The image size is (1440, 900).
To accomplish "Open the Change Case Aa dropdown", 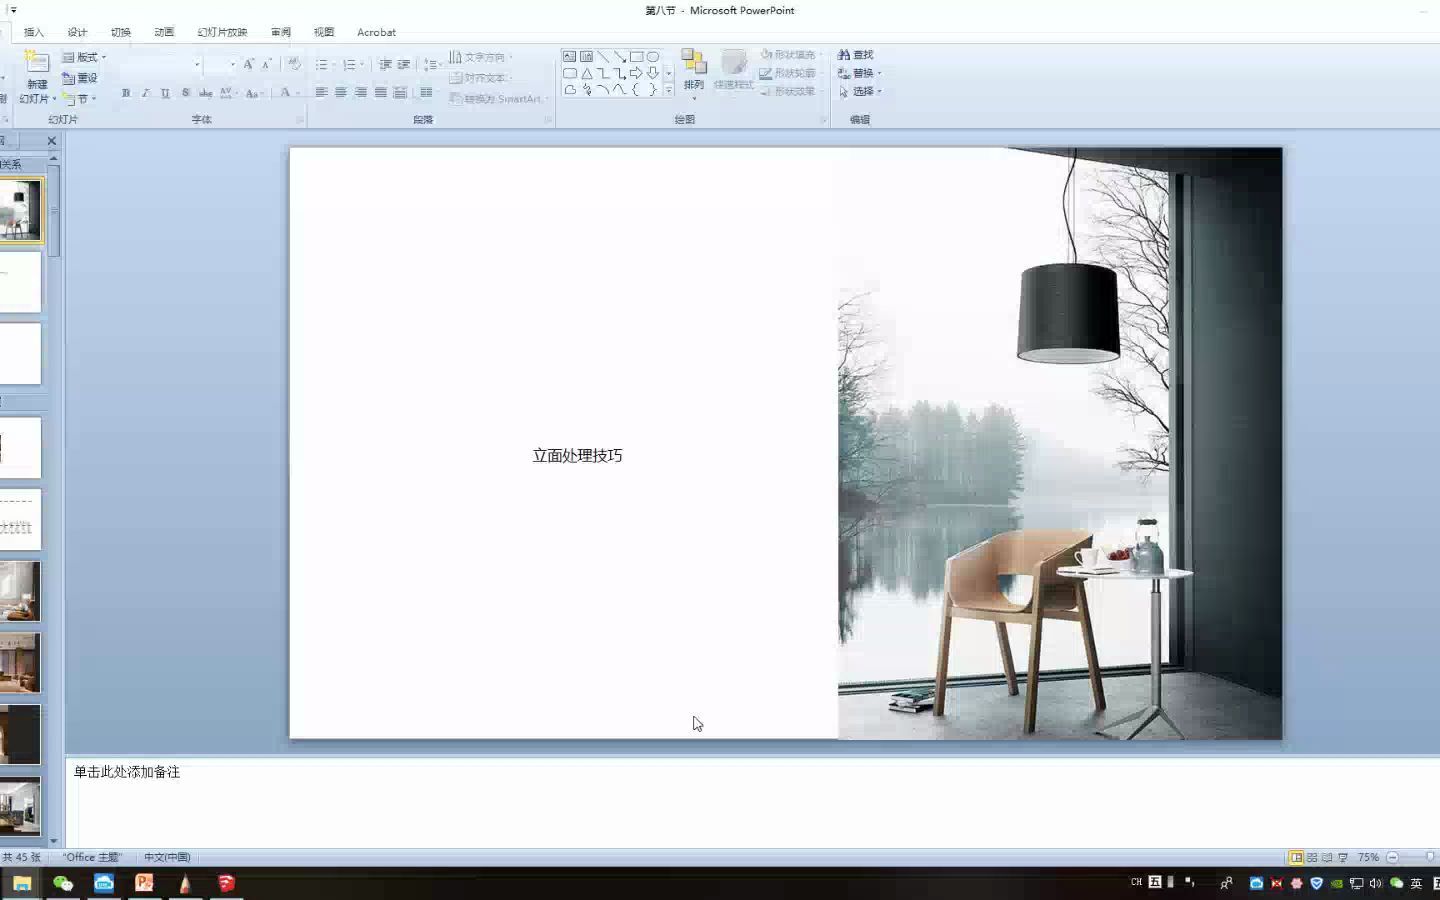I will (x=254, y=93).
